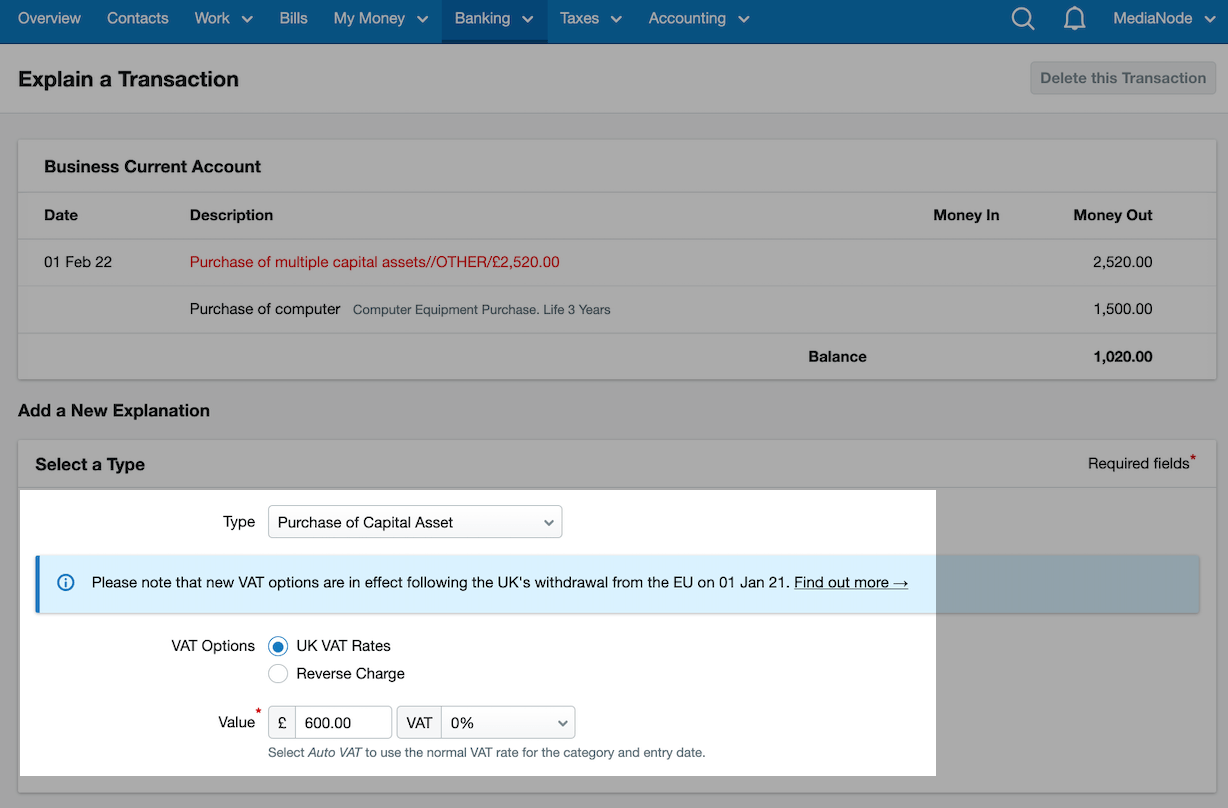Open the MediaNode account menu
The image size is (1228, 808).
(x=1155, y=18)
